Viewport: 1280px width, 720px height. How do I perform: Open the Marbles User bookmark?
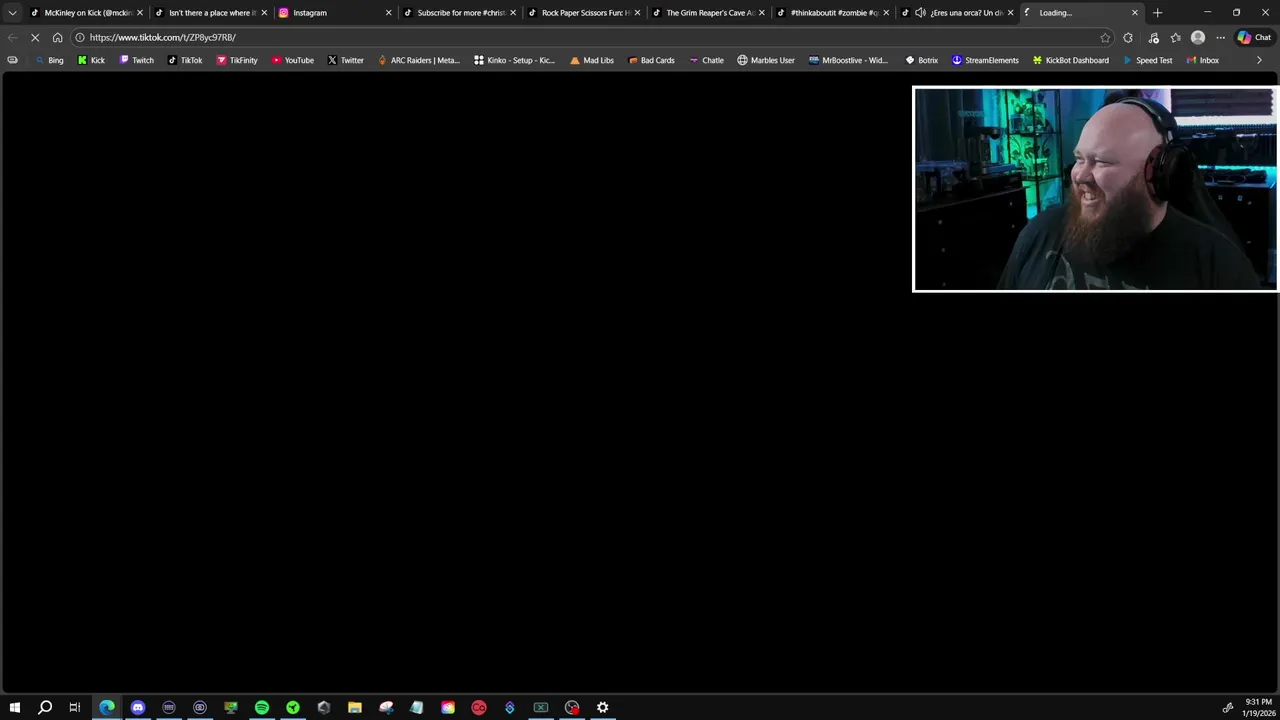[766, 60]
